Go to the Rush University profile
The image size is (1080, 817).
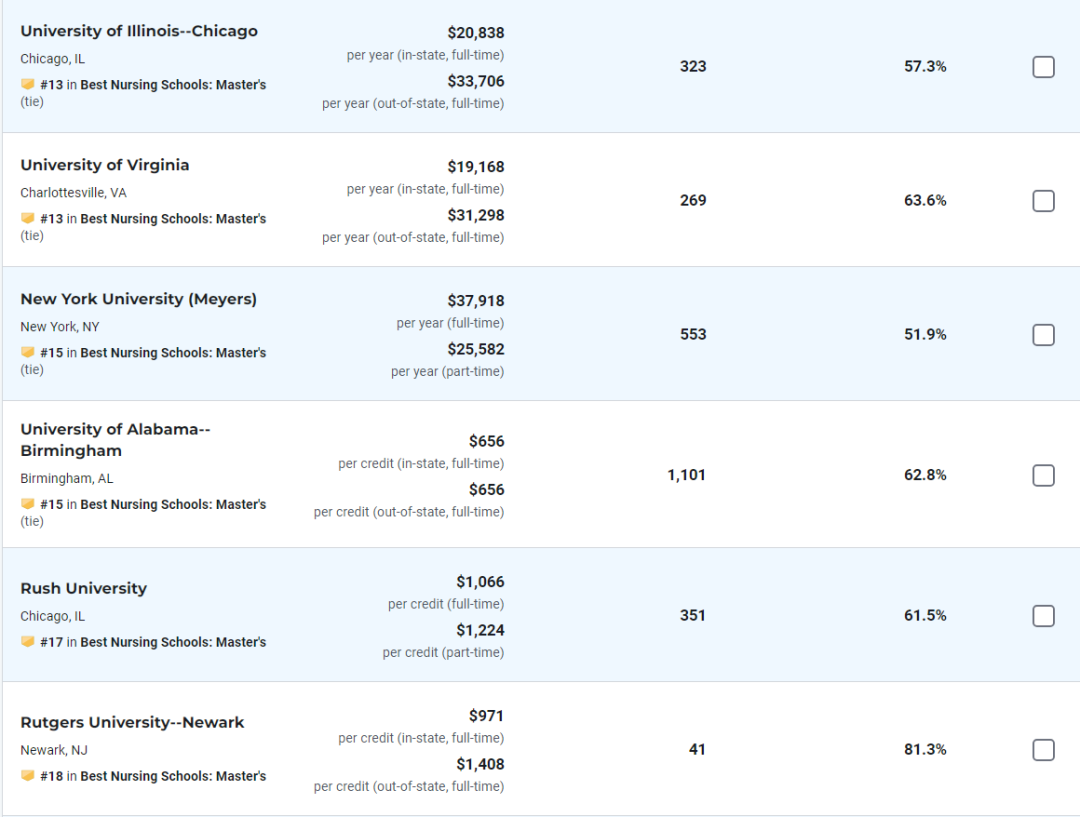point(83,588)
